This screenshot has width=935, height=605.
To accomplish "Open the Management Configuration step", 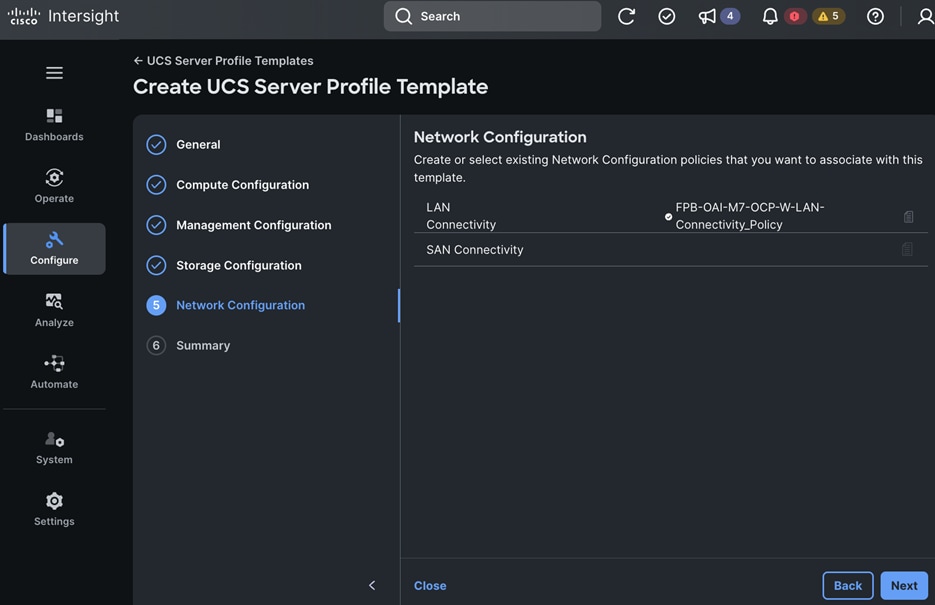I will pyautogui.click(x=253, y=225).
